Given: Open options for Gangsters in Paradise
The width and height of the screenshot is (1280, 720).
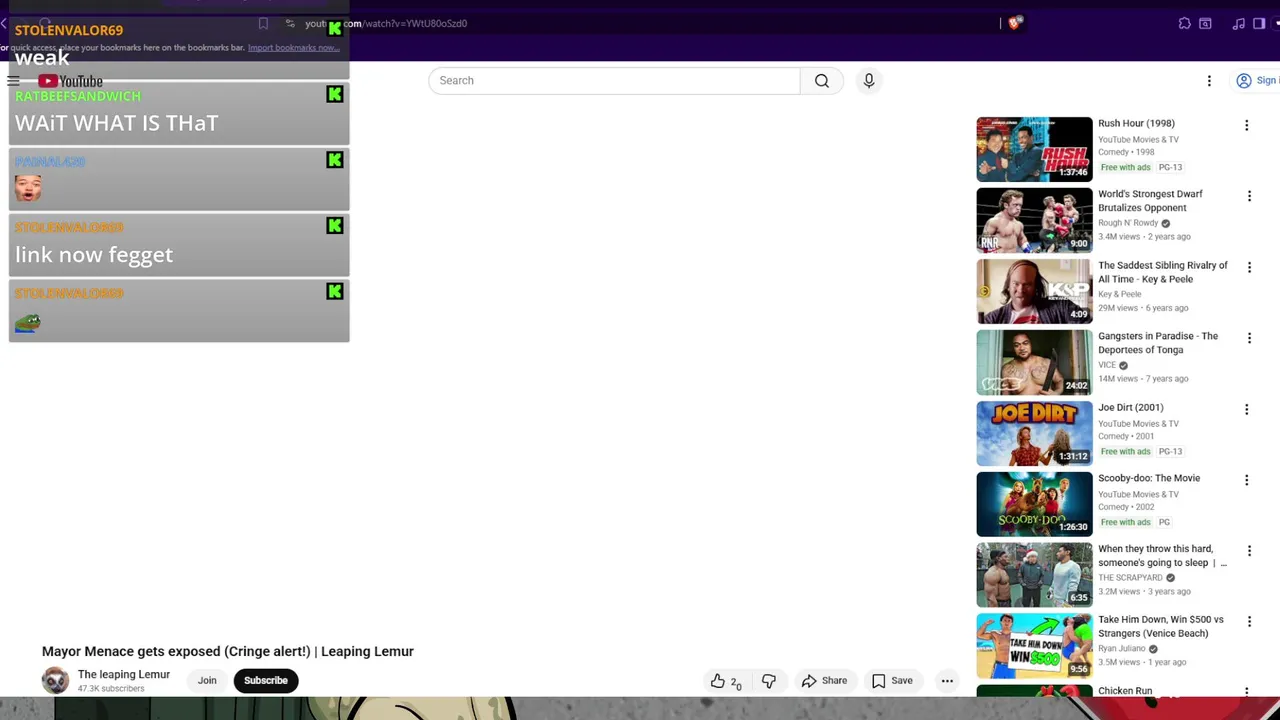Looking at the screenshot, I should tap(1249, 338).
